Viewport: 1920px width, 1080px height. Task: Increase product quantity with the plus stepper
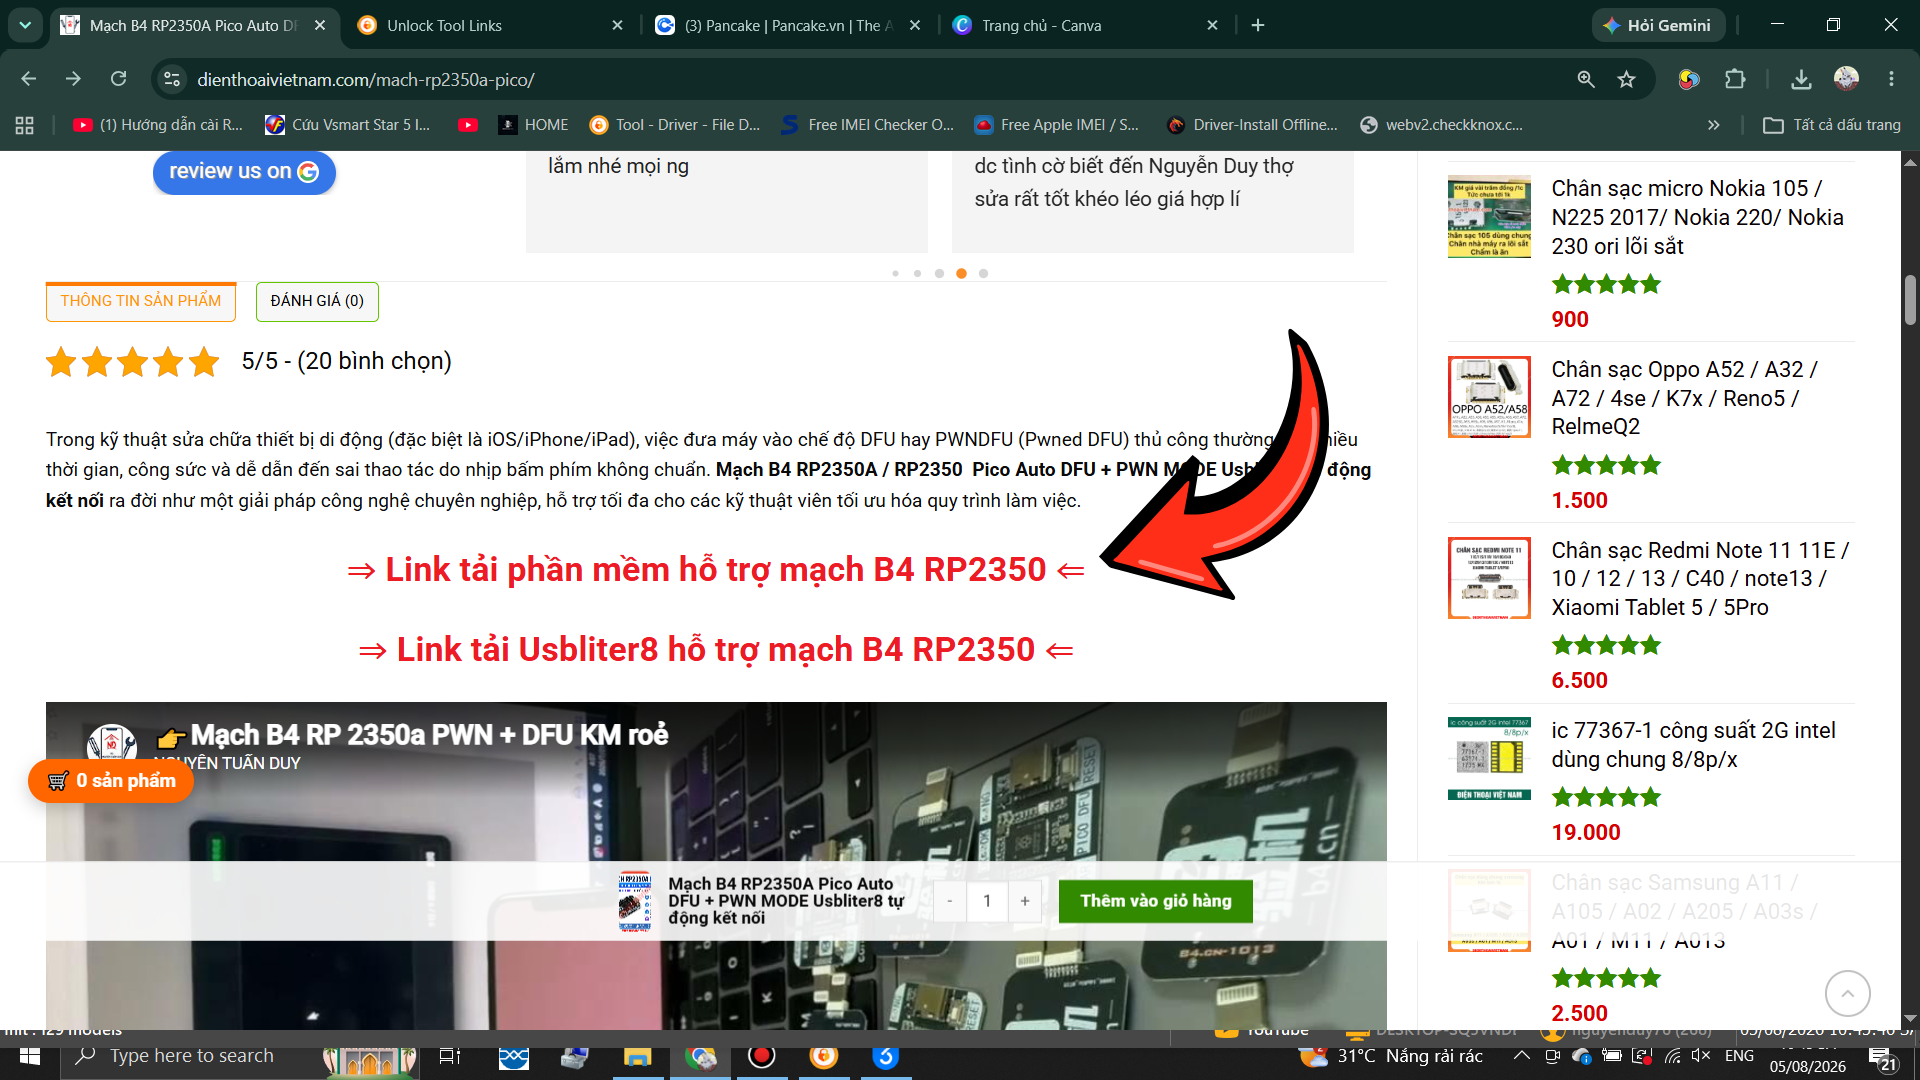tap(1025, 901)
